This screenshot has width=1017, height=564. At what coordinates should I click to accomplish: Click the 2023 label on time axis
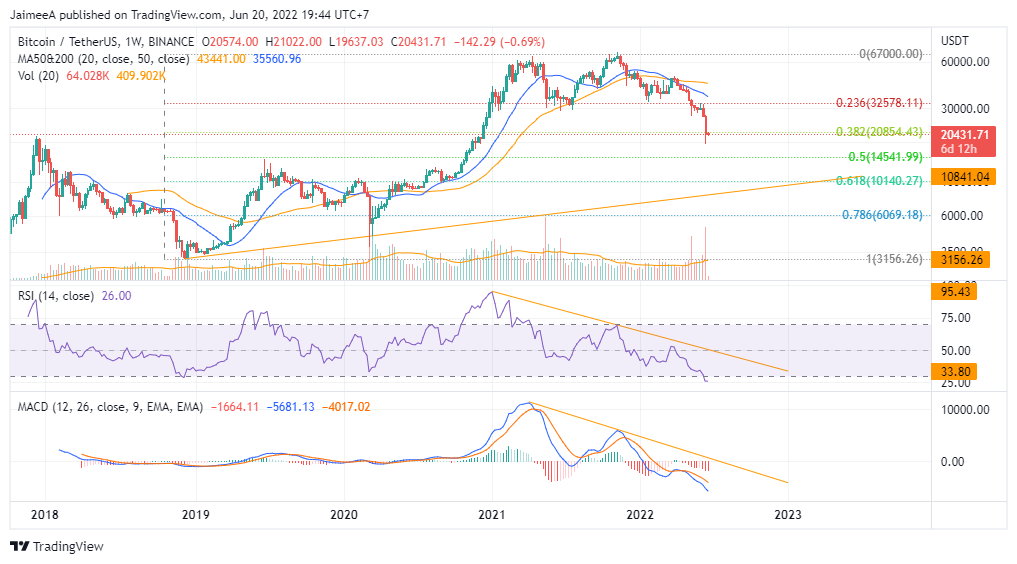788,515
